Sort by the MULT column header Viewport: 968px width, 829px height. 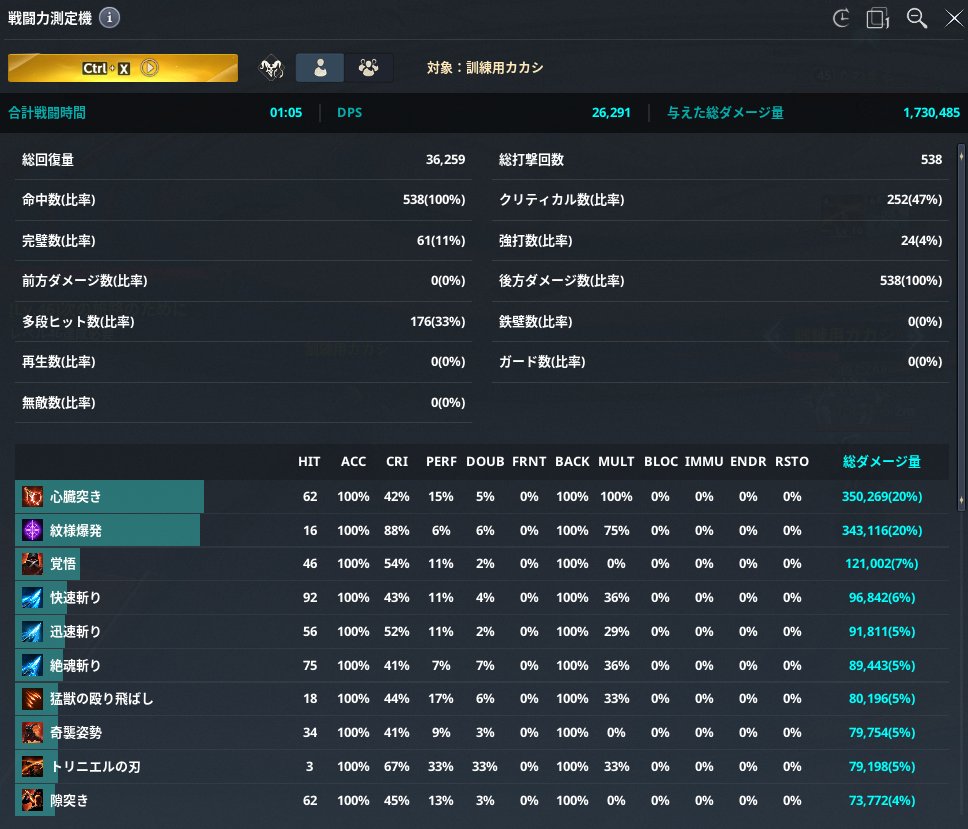coord(616,462)
